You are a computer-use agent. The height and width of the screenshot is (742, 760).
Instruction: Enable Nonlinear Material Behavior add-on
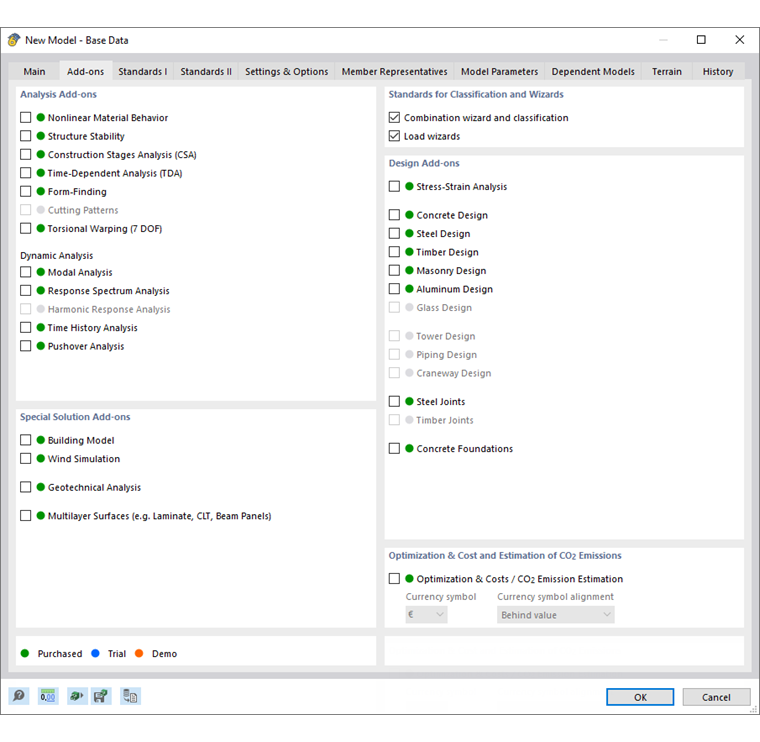click(26, 117)
